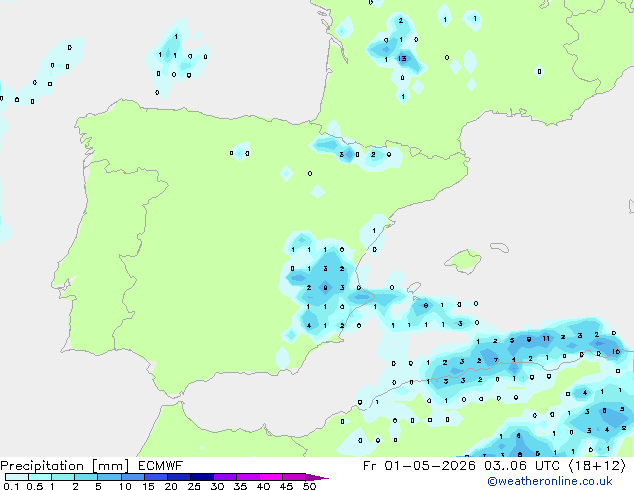Click the 40–45 mm magenta legend box
The image size is (634, 490).
pyautogui.click(x=271, y=477)
